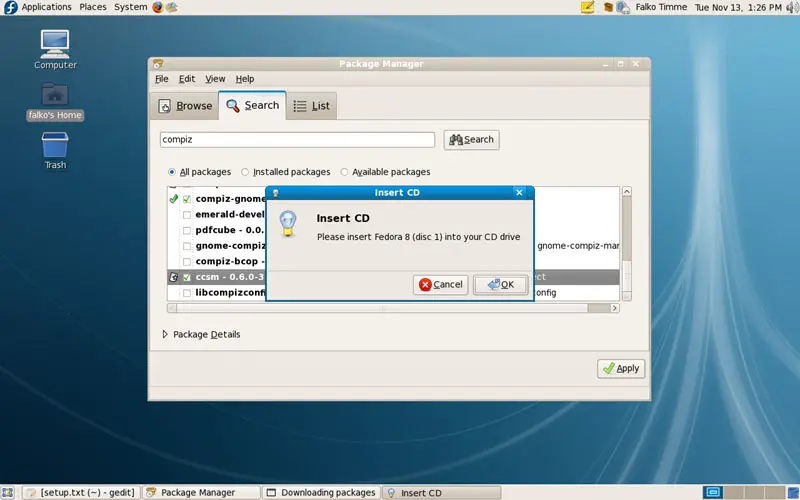Click the Falko Timme user name in panel

click(661, 7)
